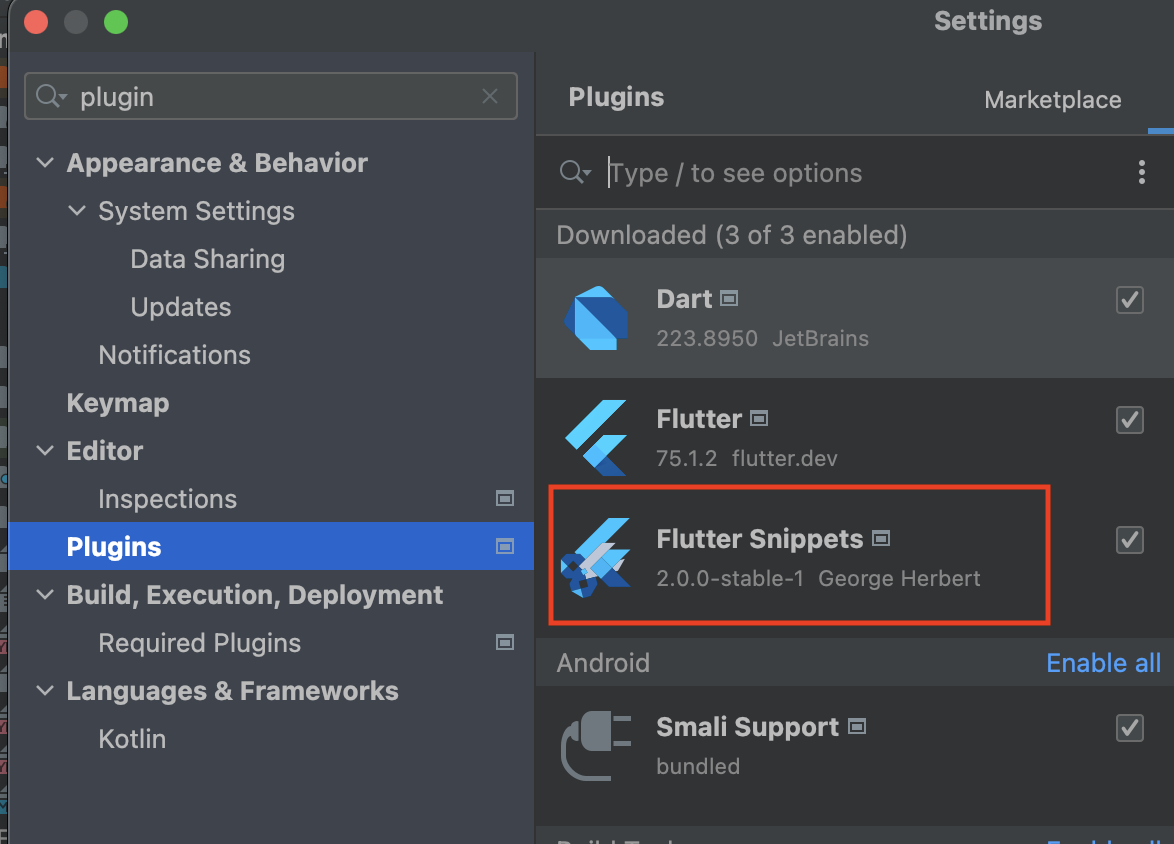Click the Smali Support plug icon
1174x844 pixels.
pos(596,746)
